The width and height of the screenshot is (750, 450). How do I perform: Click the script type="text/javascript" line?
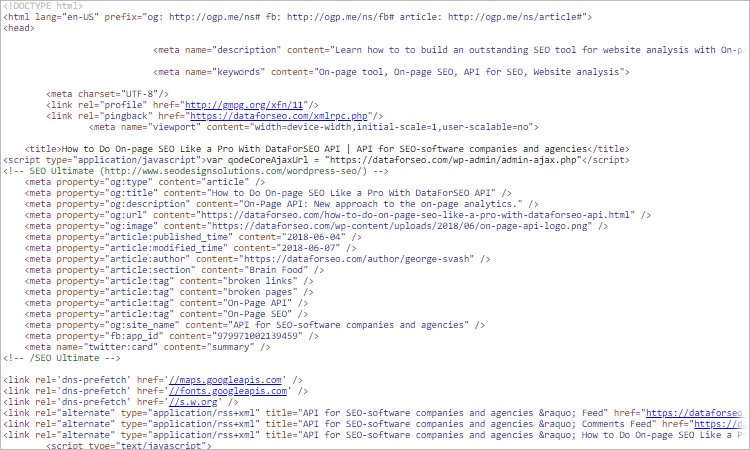pos(129,445)
